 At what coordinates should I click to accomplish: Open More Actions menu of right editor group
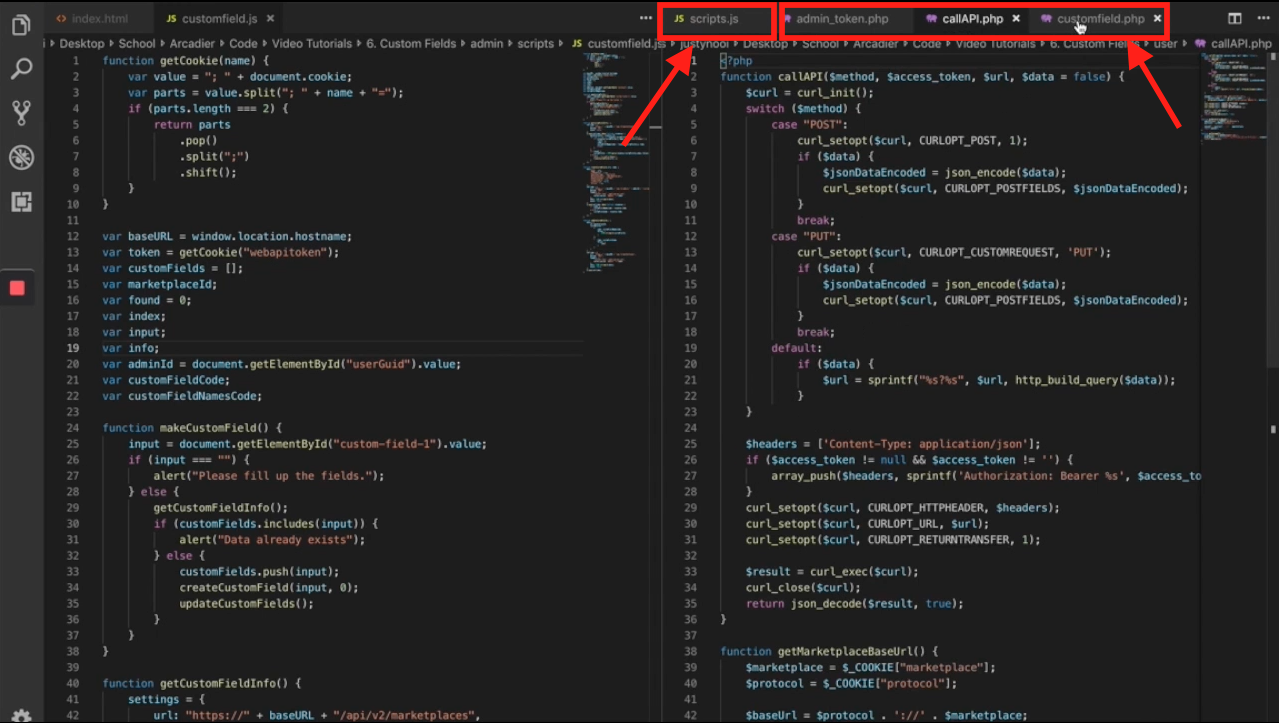click(x=1262, y=18)
